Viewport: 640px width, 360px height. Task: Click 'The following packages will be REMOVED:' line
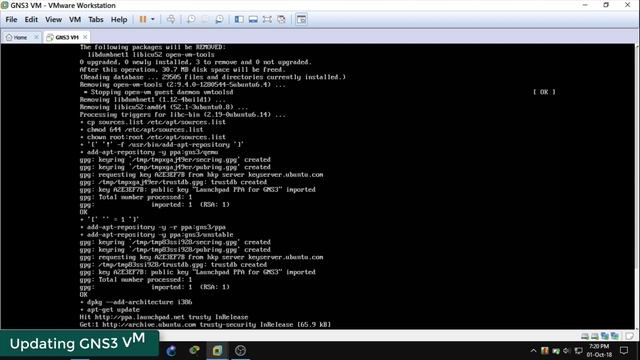pyautogui.click(x=153, y=47)
